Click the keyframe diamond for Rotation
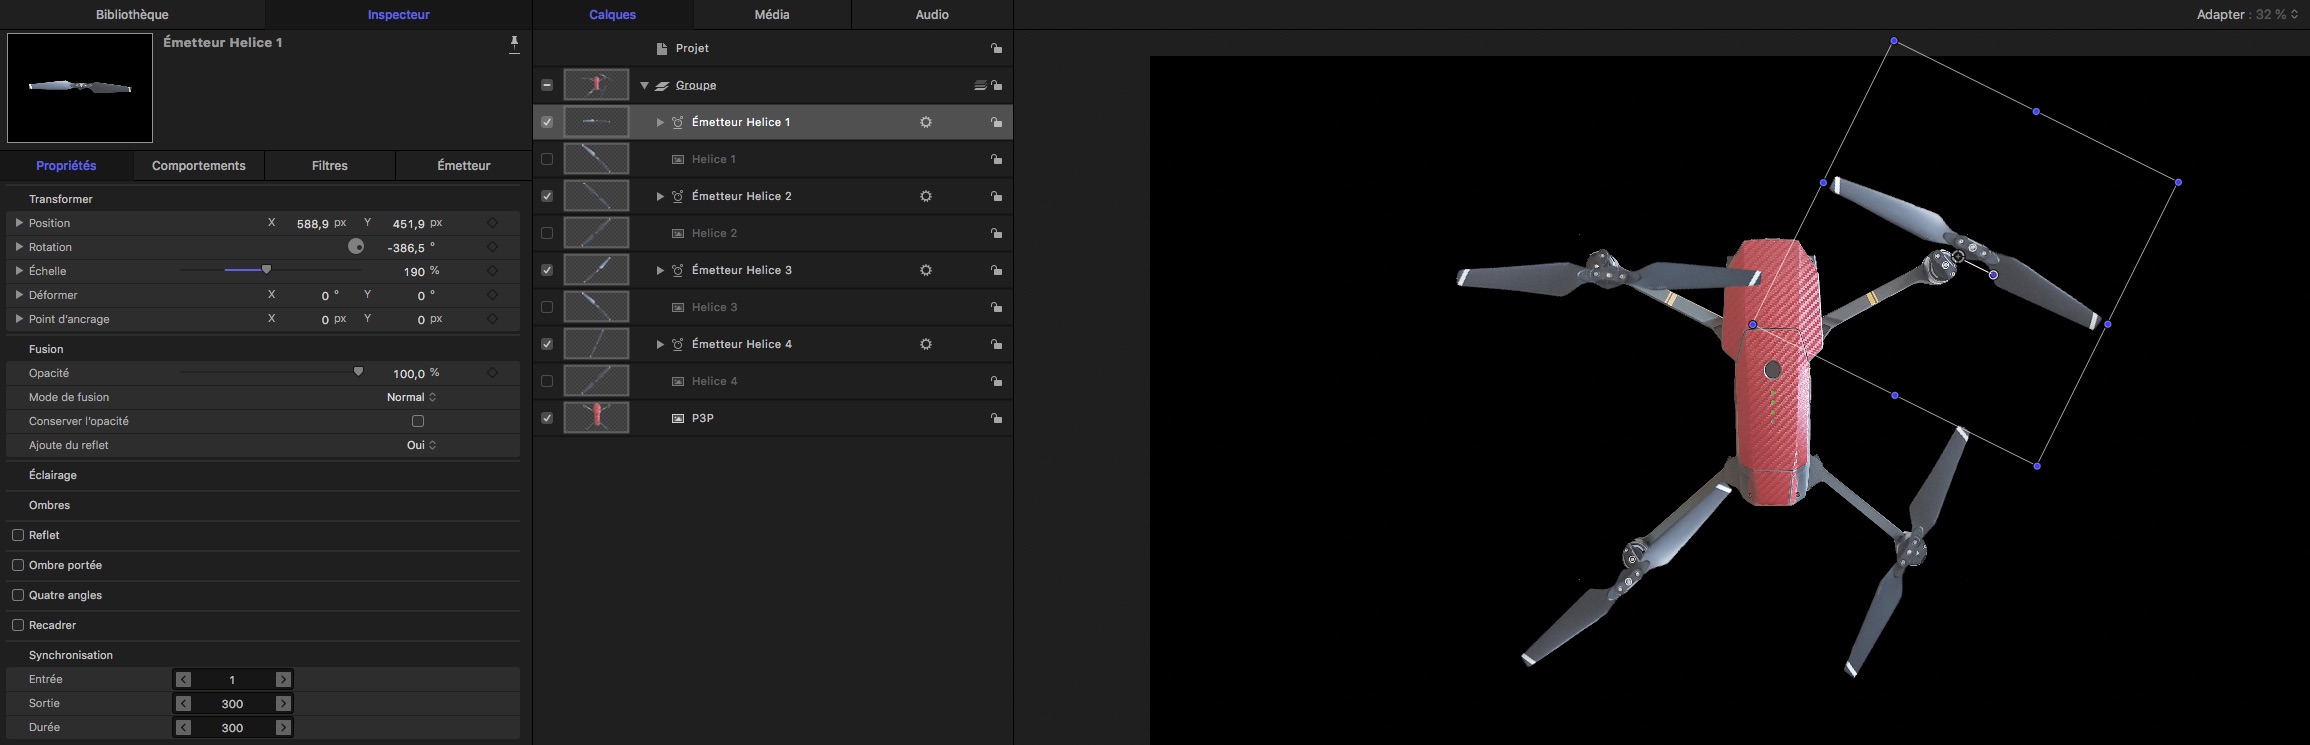2310x745 pixels. pos(492,247)
